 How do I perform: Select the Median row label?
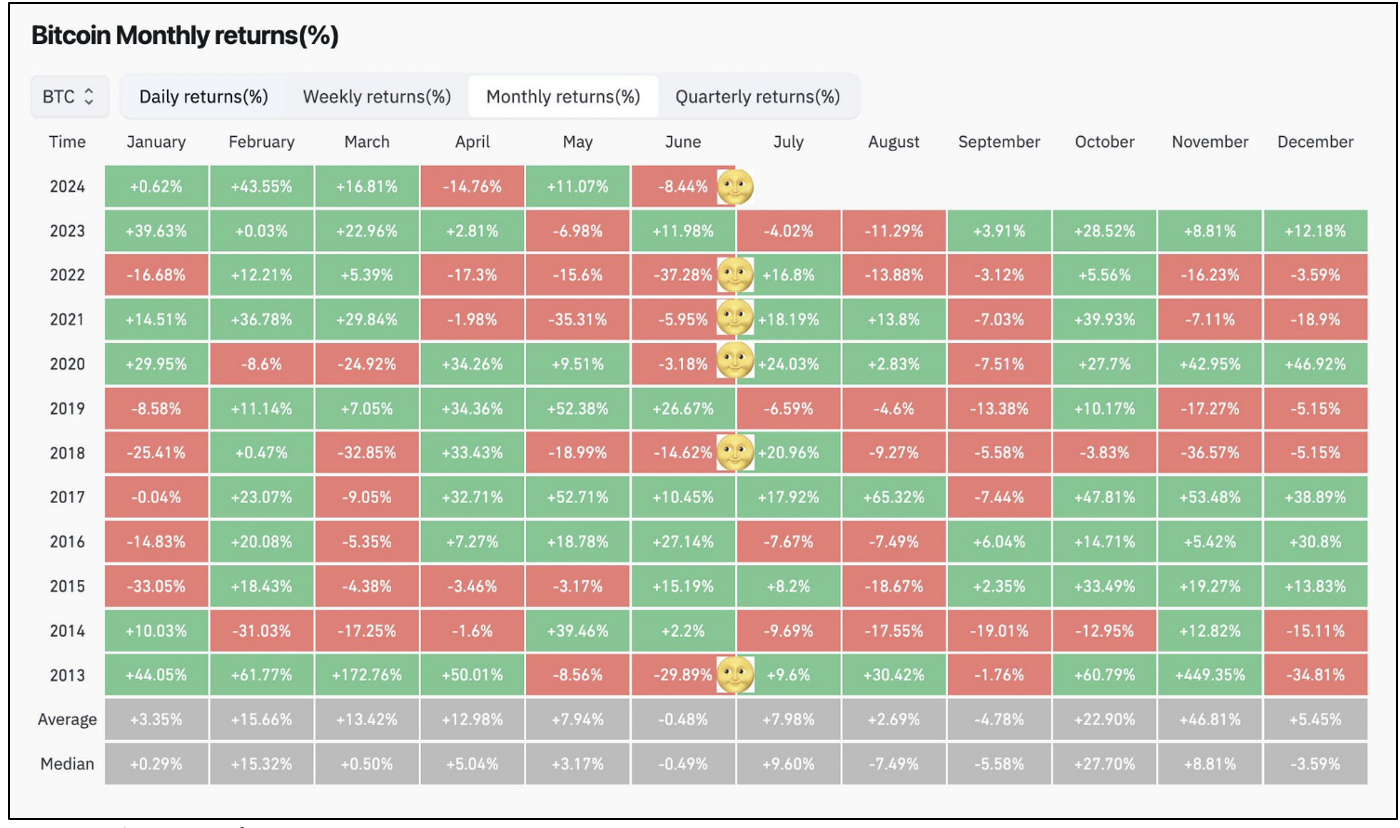click(x=68, y=764)
